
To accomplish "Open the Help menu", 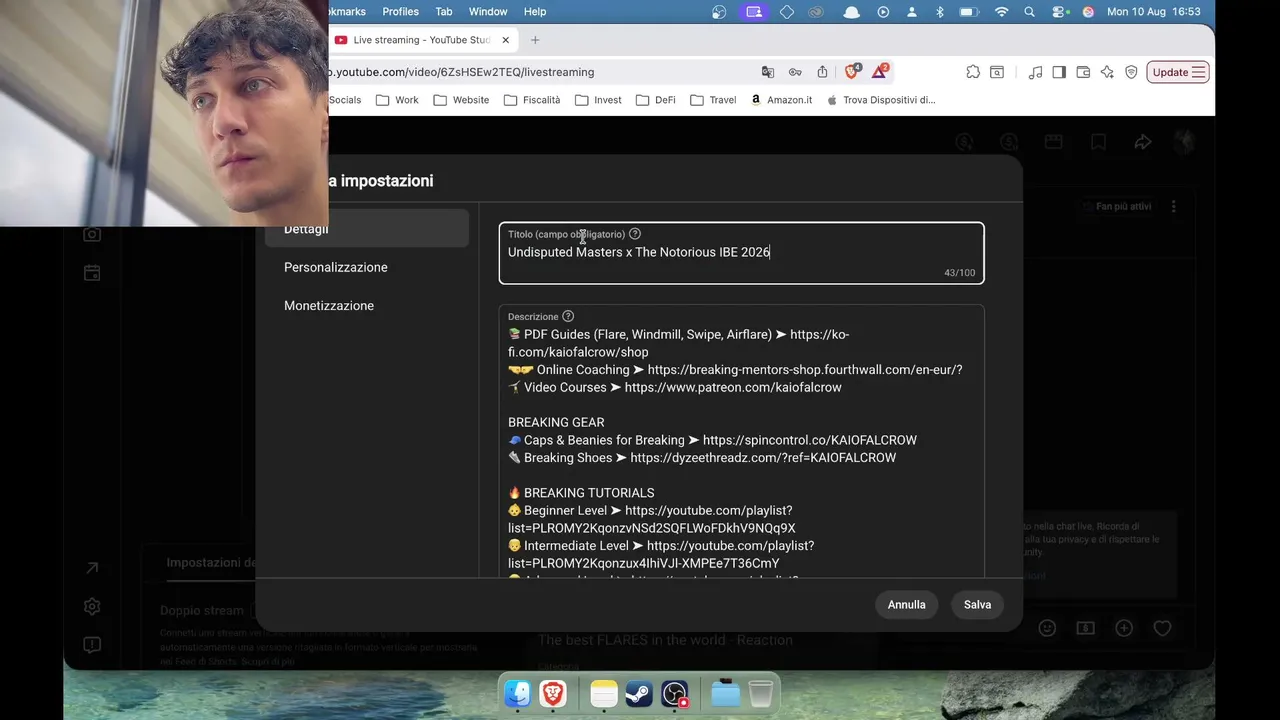I will [x=535, y=12].
